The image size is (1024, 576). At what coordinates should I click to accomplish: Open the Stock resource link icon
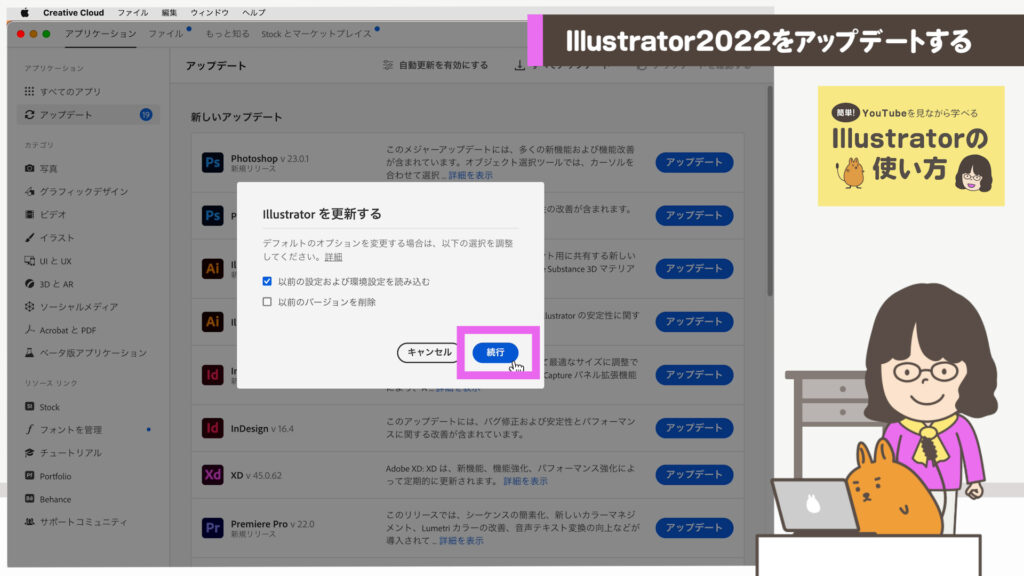point(29,406)
